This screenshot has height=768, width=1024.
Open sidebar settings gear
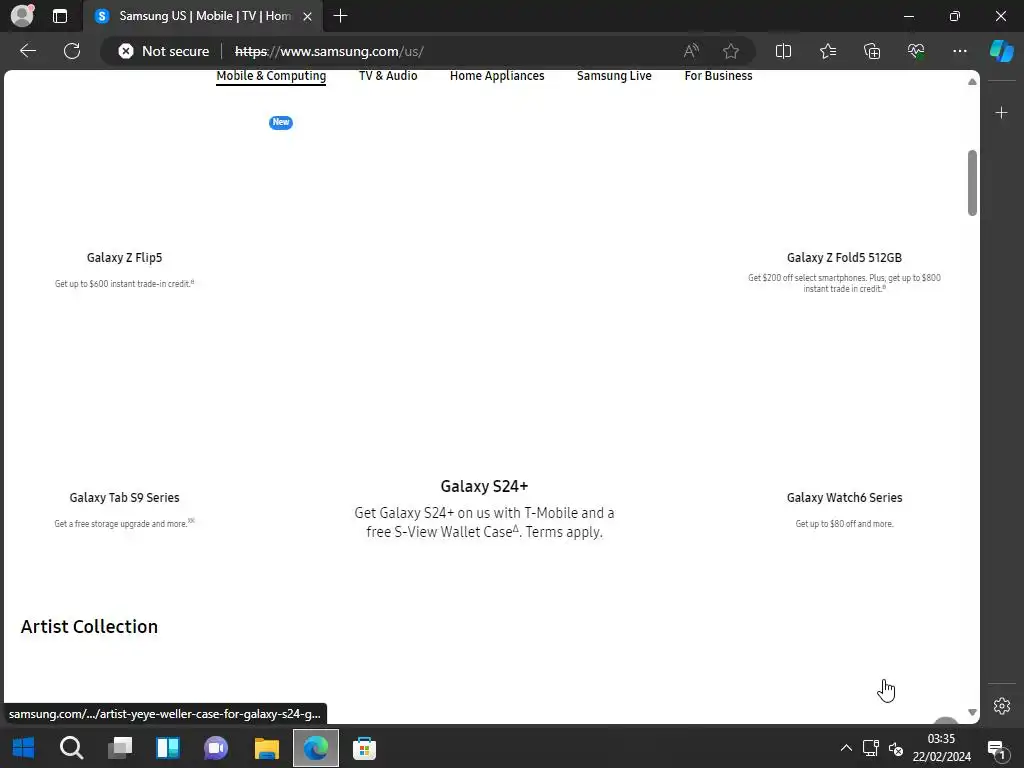coord(1001,706)
